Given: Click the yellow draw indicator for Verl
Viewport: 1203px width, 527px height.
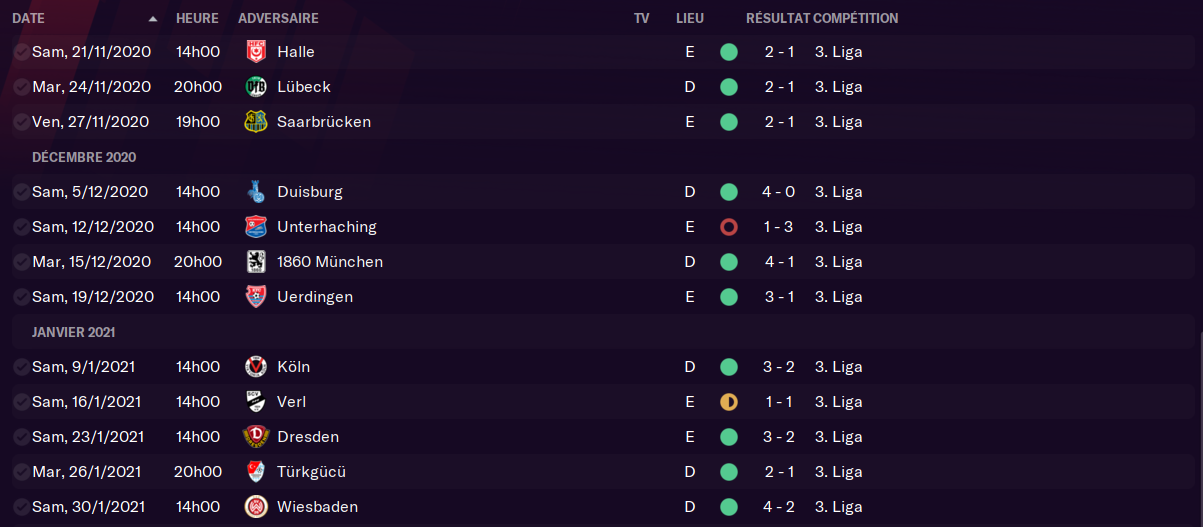Looking at the screenshot, I should [x=729, y=402].
